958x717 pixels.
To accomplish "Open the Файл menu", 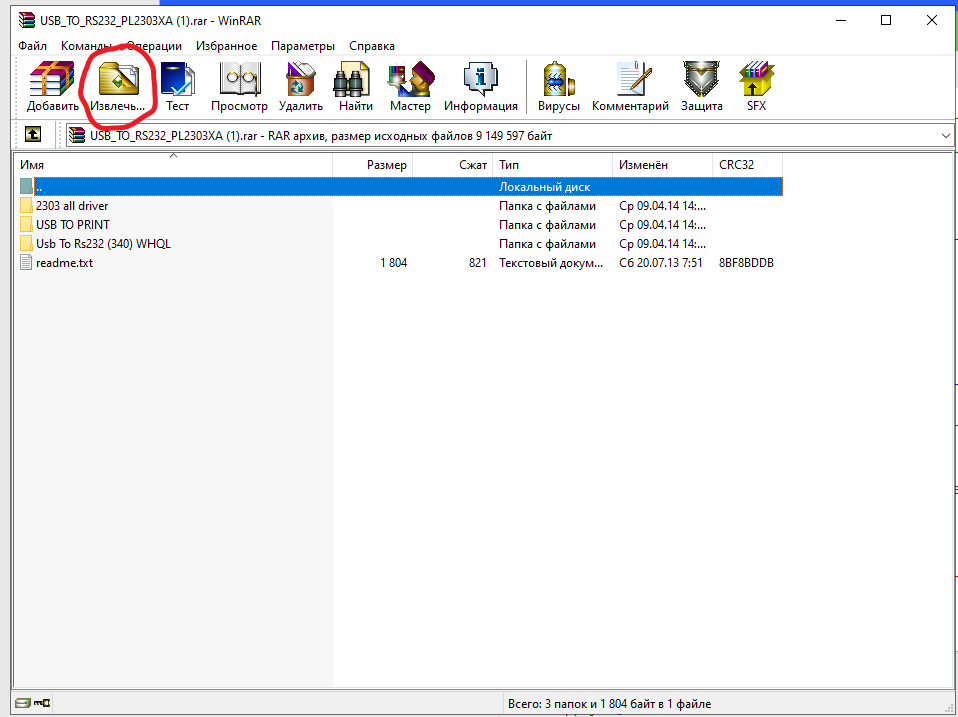I will tap(32, 46).
